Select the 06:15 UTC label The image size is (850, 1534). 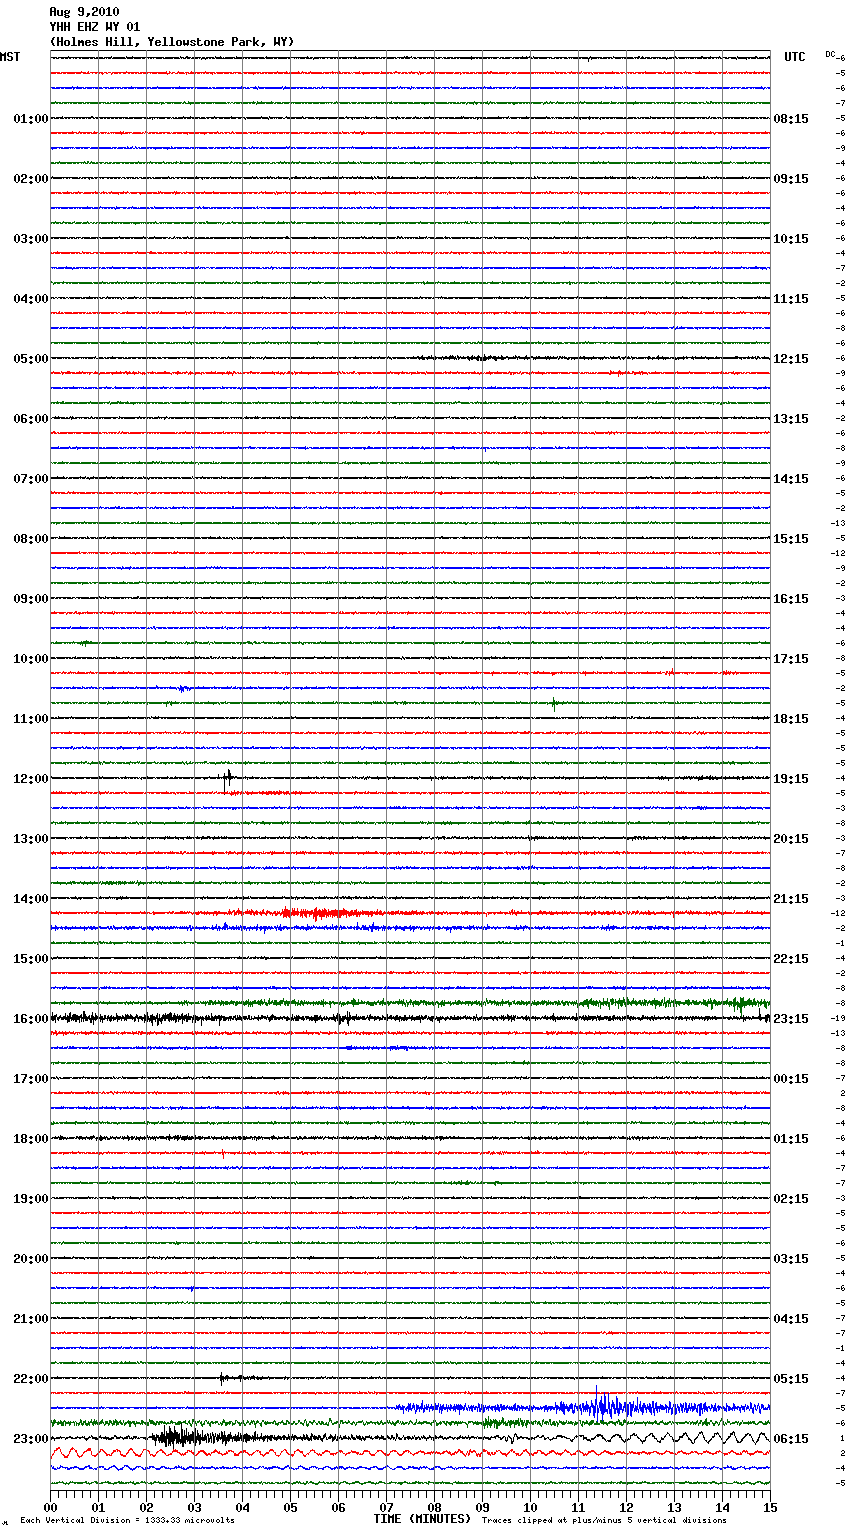791,1439
